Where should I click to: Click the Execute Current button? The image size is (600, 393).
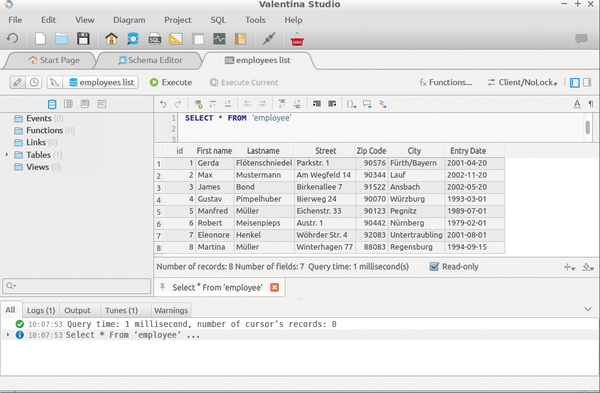[244, 82]
